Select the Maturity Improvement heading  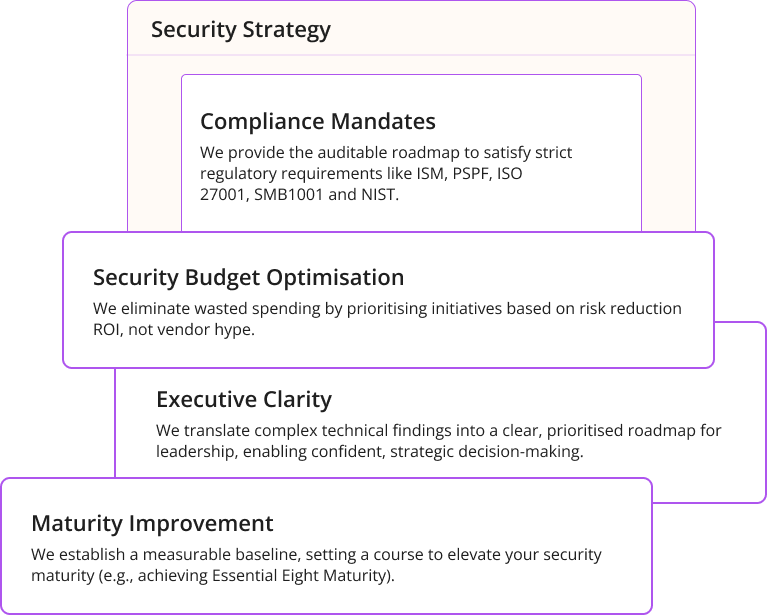tap(152, 523)
